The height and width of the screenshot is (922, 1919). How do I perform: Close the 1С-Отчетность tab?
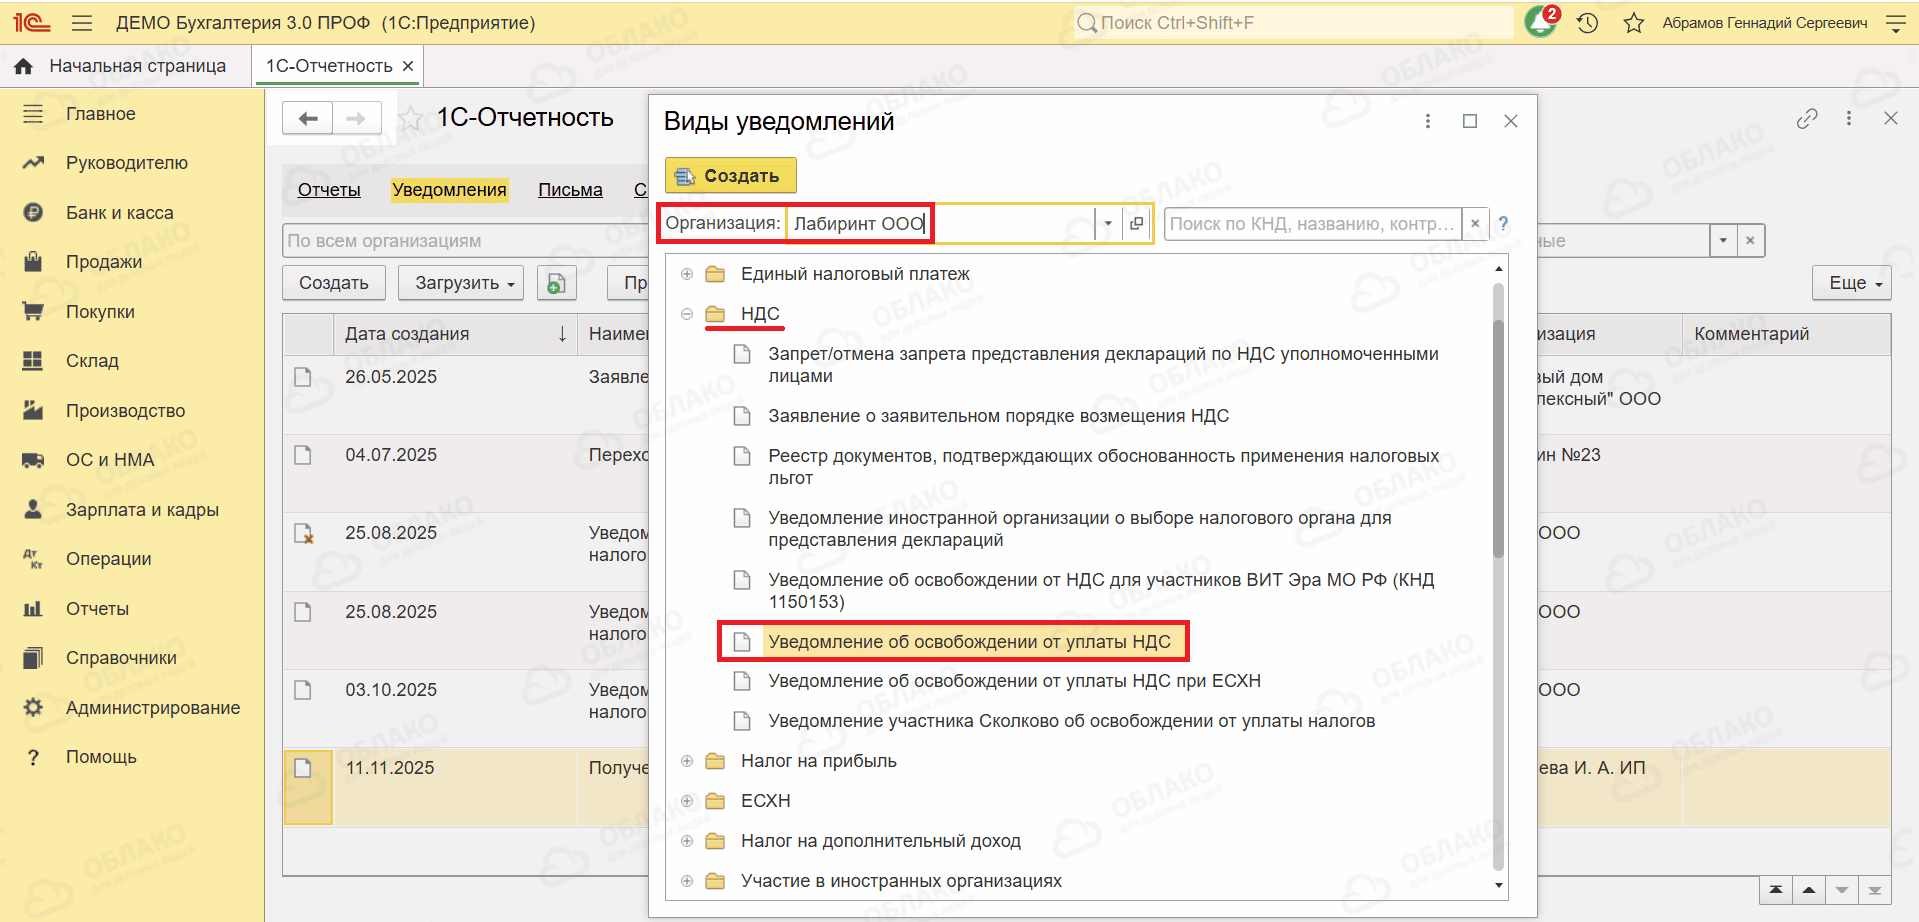click(x=408, y=66)
